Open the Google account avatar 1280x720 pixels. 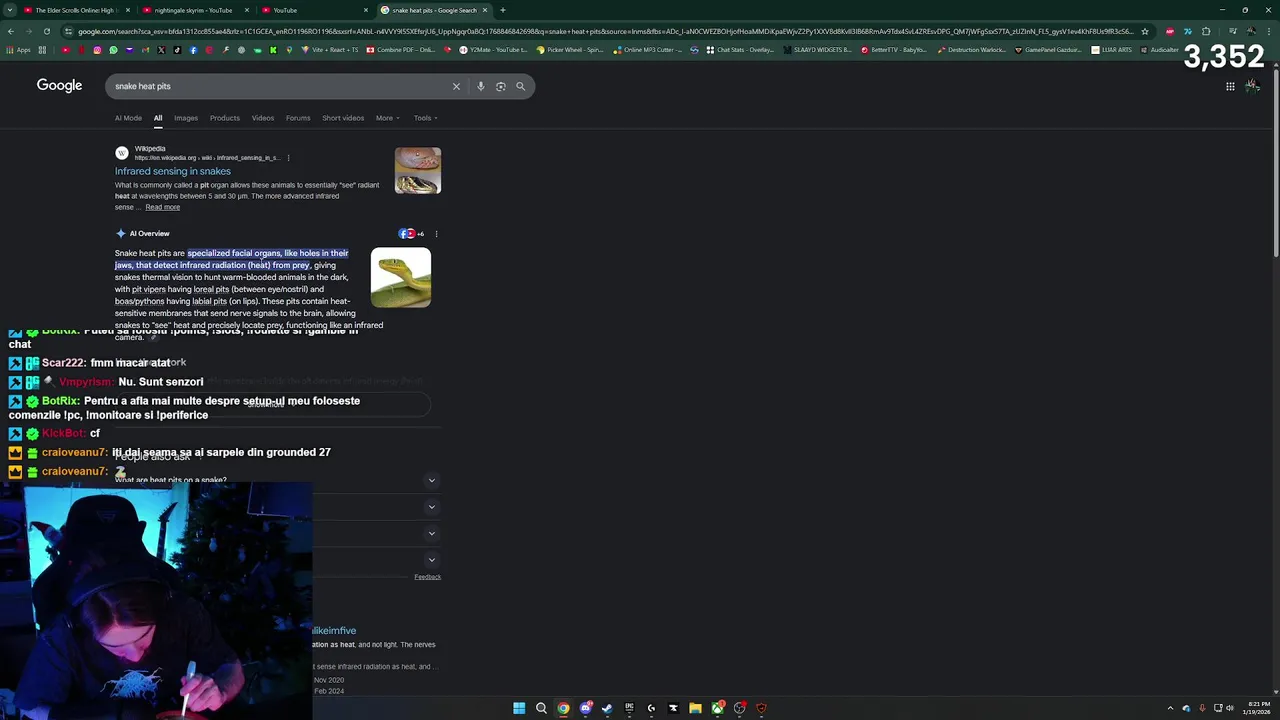(1252, 86)
